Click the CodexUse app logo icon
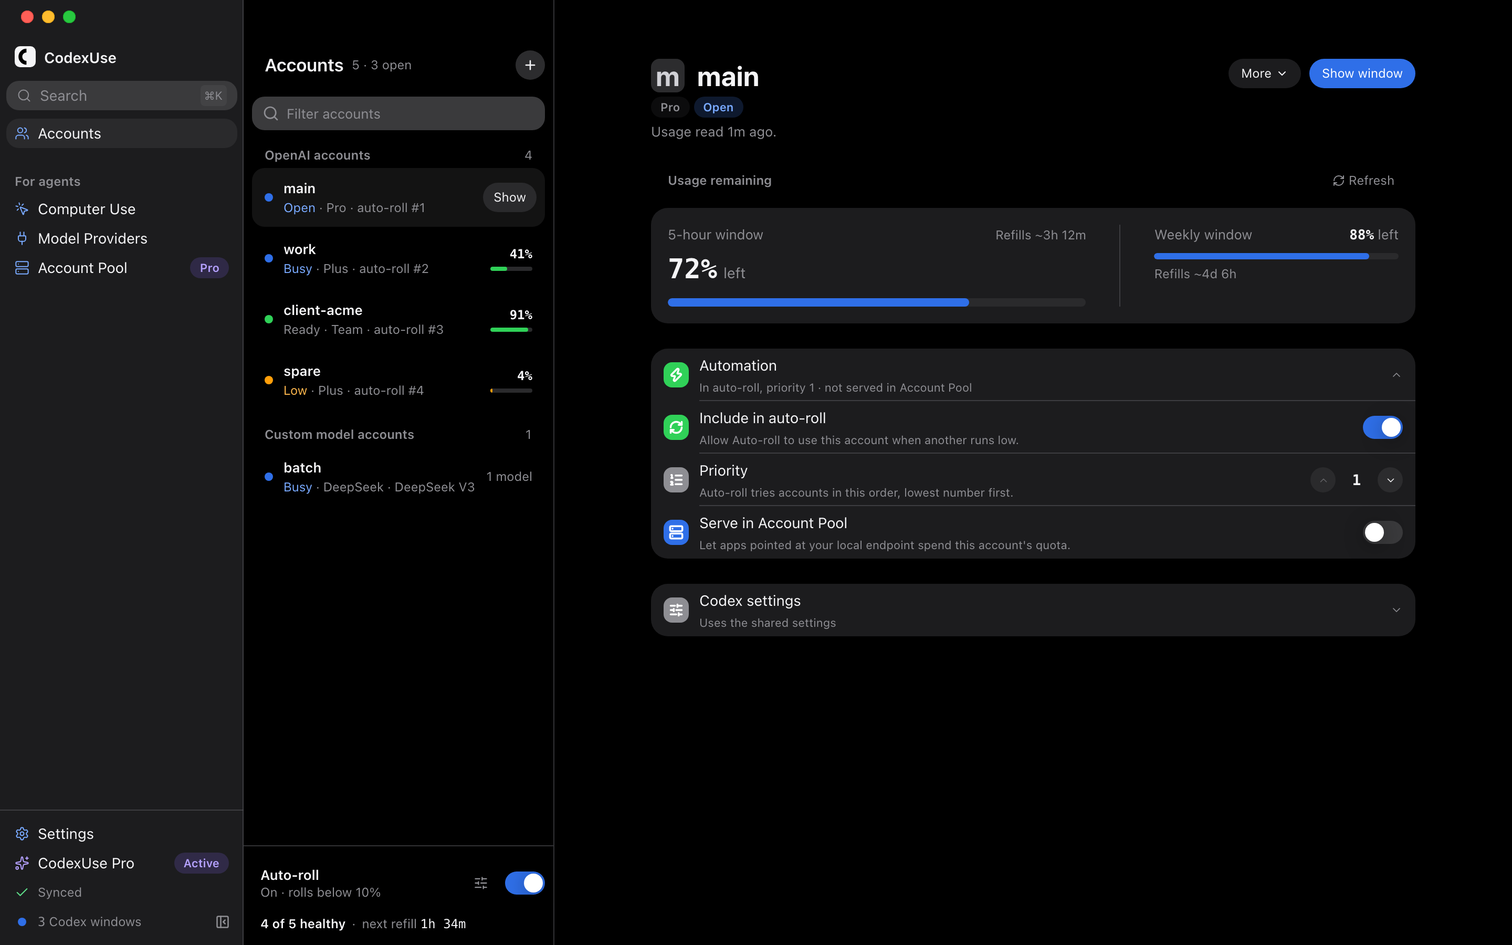 point(25,57)
